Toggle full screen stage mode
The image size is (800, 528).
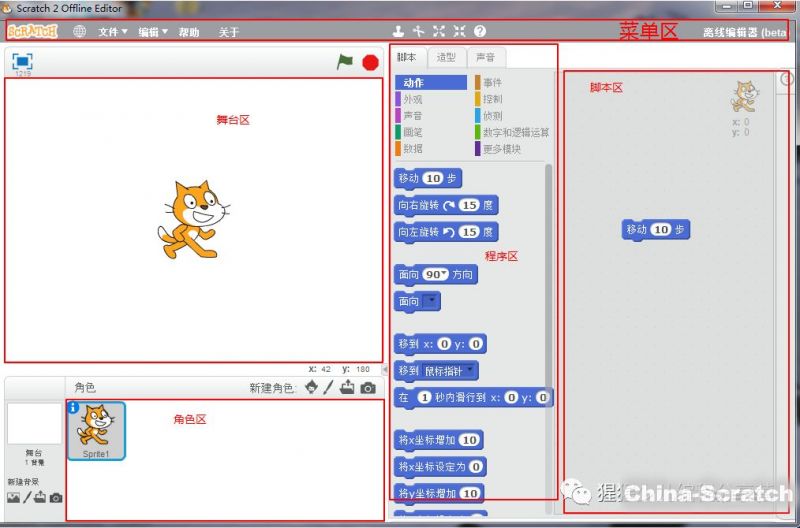22,61
